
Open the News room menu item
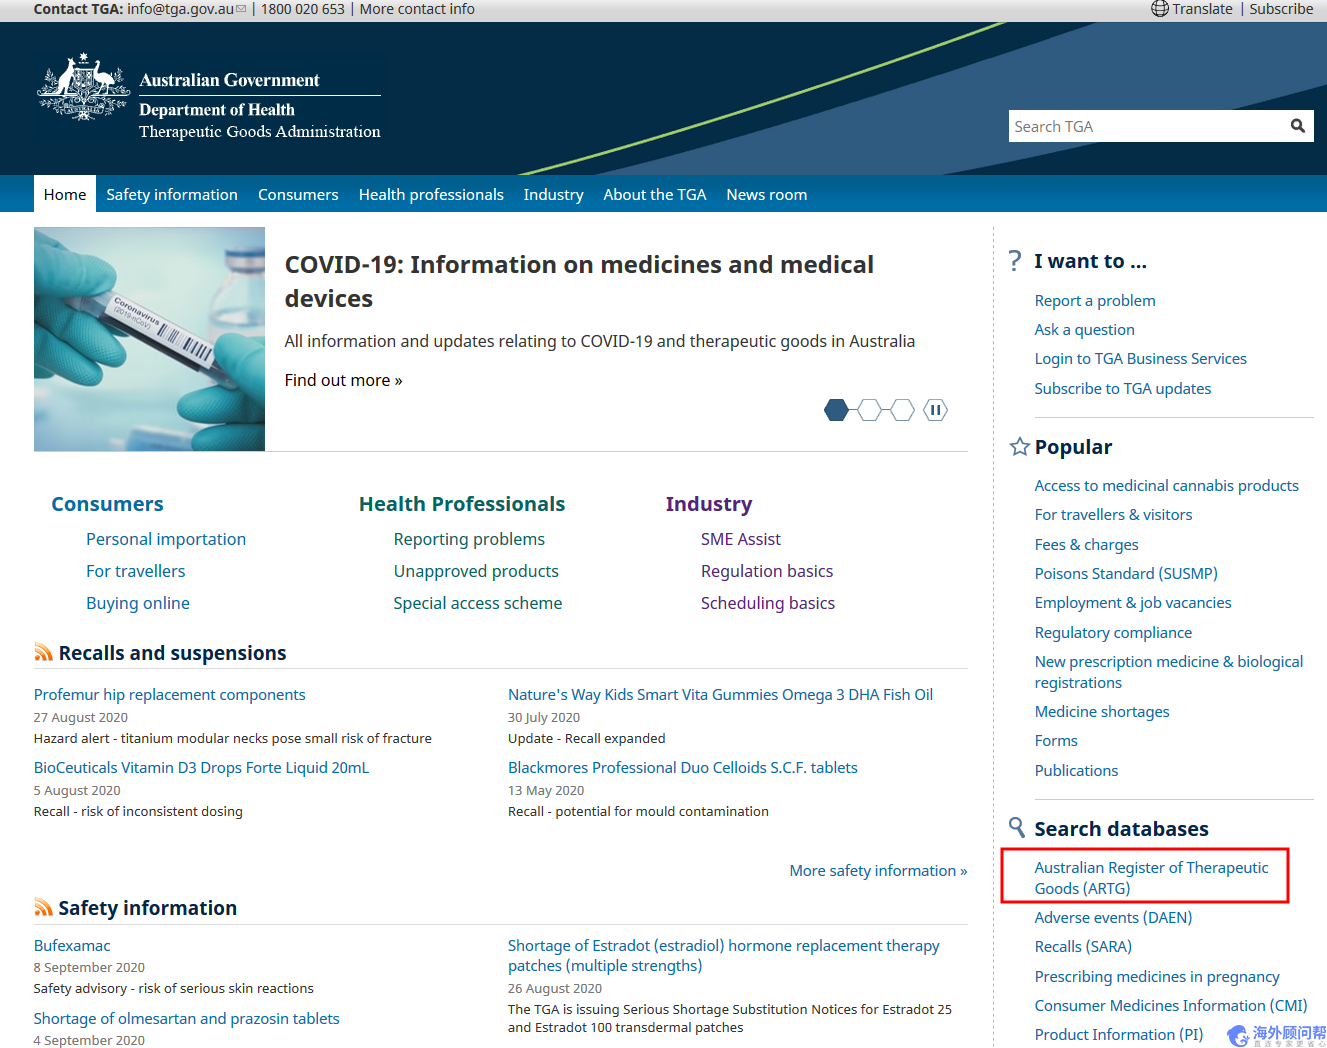pyautogui.click(x=767, y=194)
